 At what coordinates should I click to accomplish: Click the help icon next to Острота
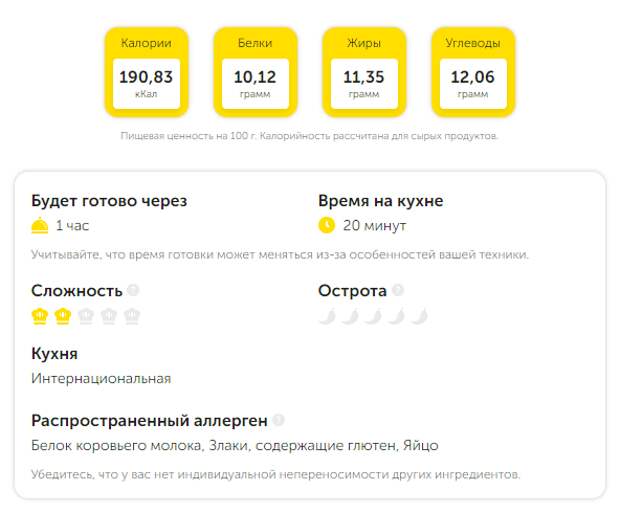point(398,290)
